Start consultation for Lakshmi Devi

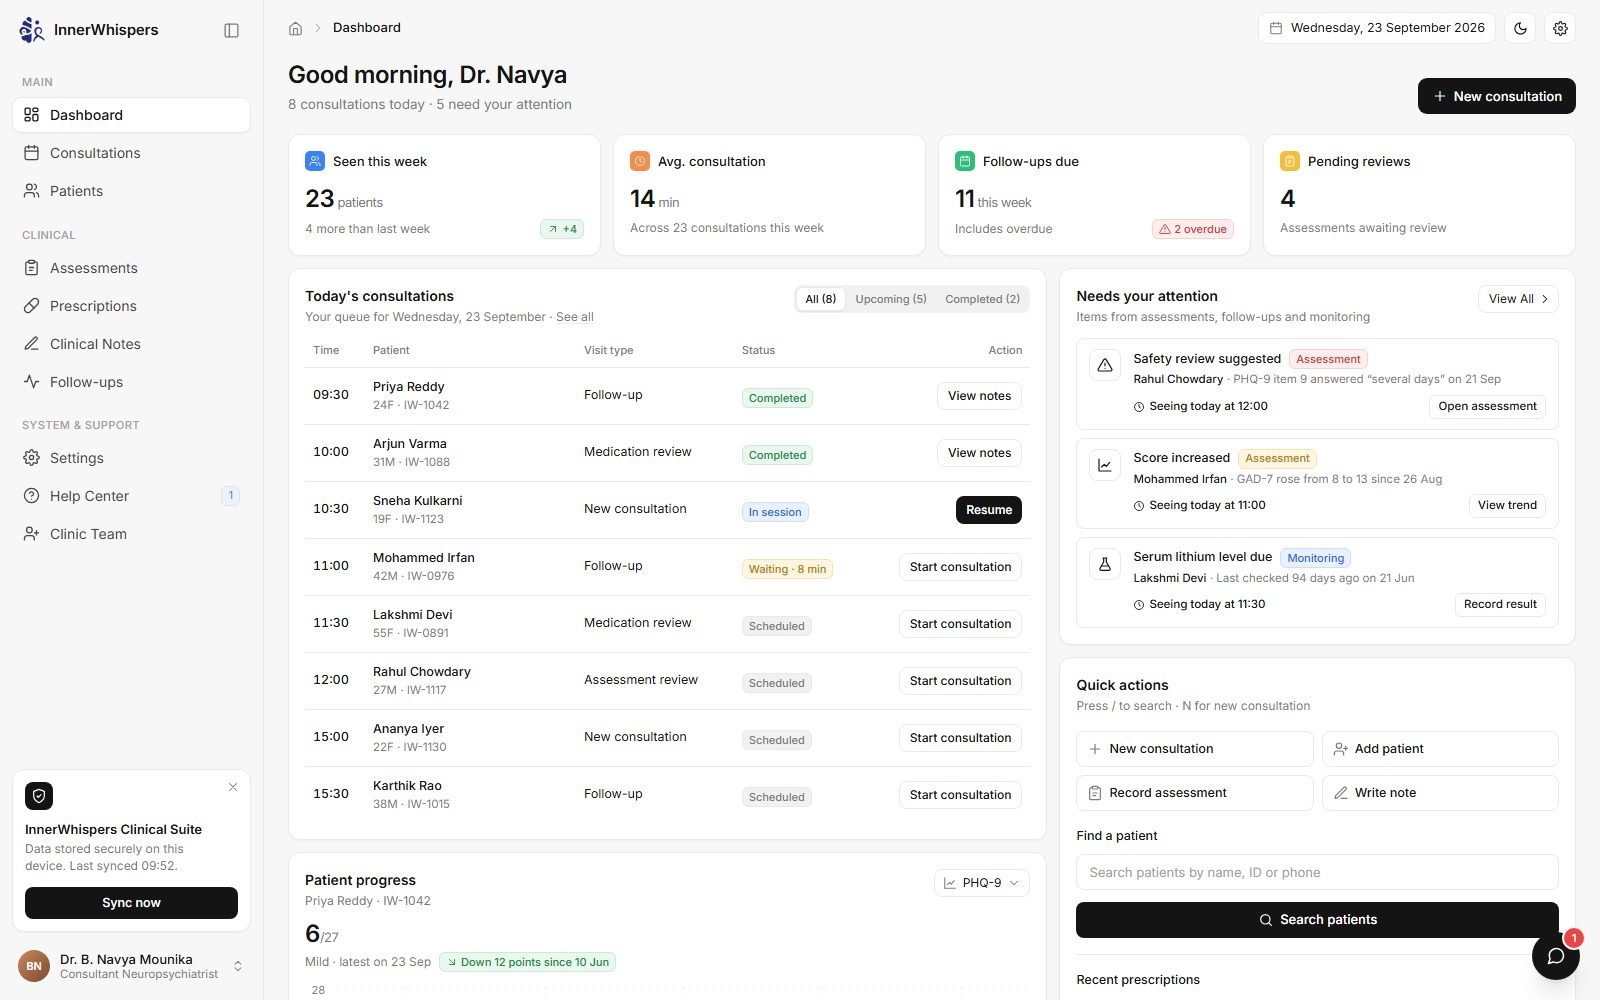(960, 624)
